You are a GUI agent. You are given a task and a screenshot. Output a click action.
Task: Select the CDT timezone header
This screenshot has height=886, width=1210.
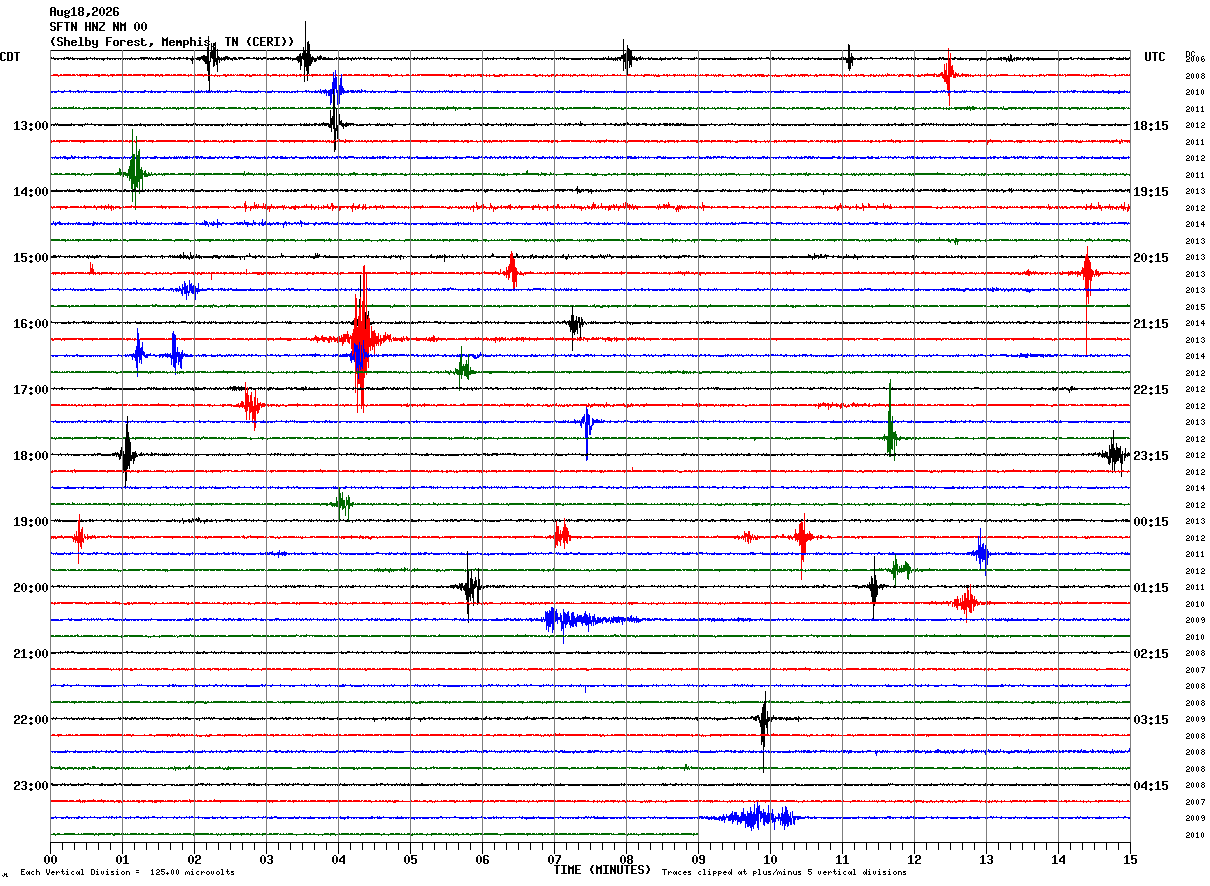11,57
